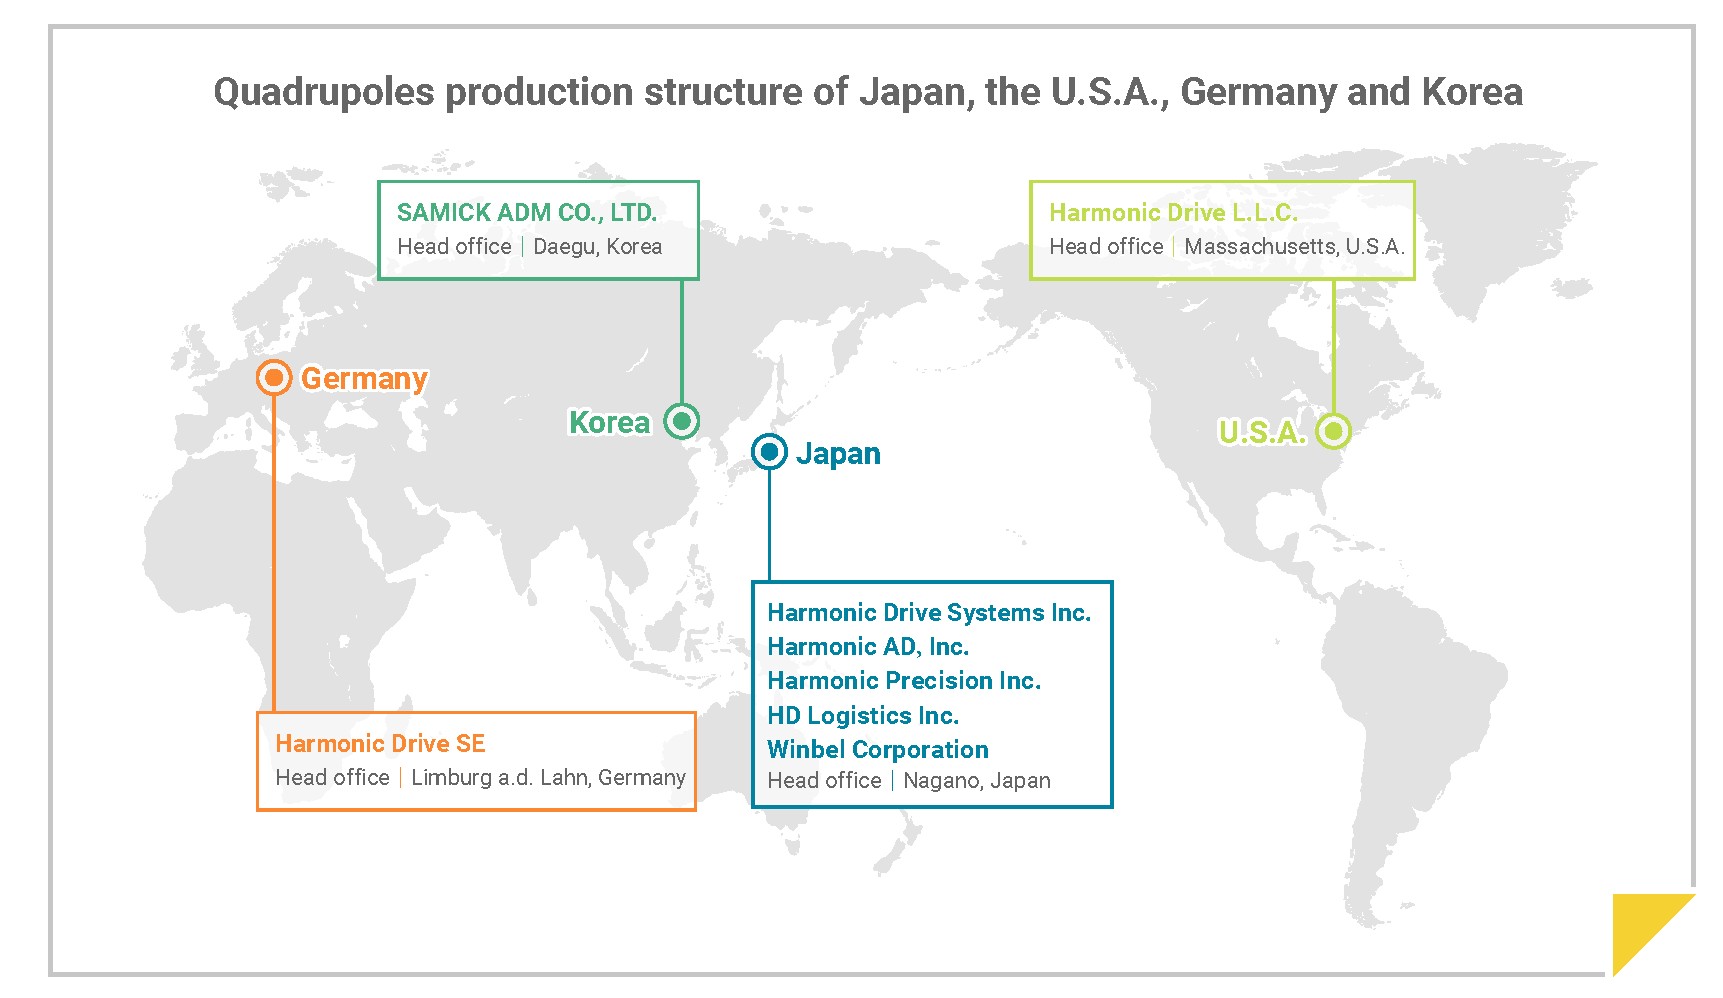Click the U.S.A. lime location marker
Image resolution: width=1723 pixels, height=998 pixels.
1333,431
